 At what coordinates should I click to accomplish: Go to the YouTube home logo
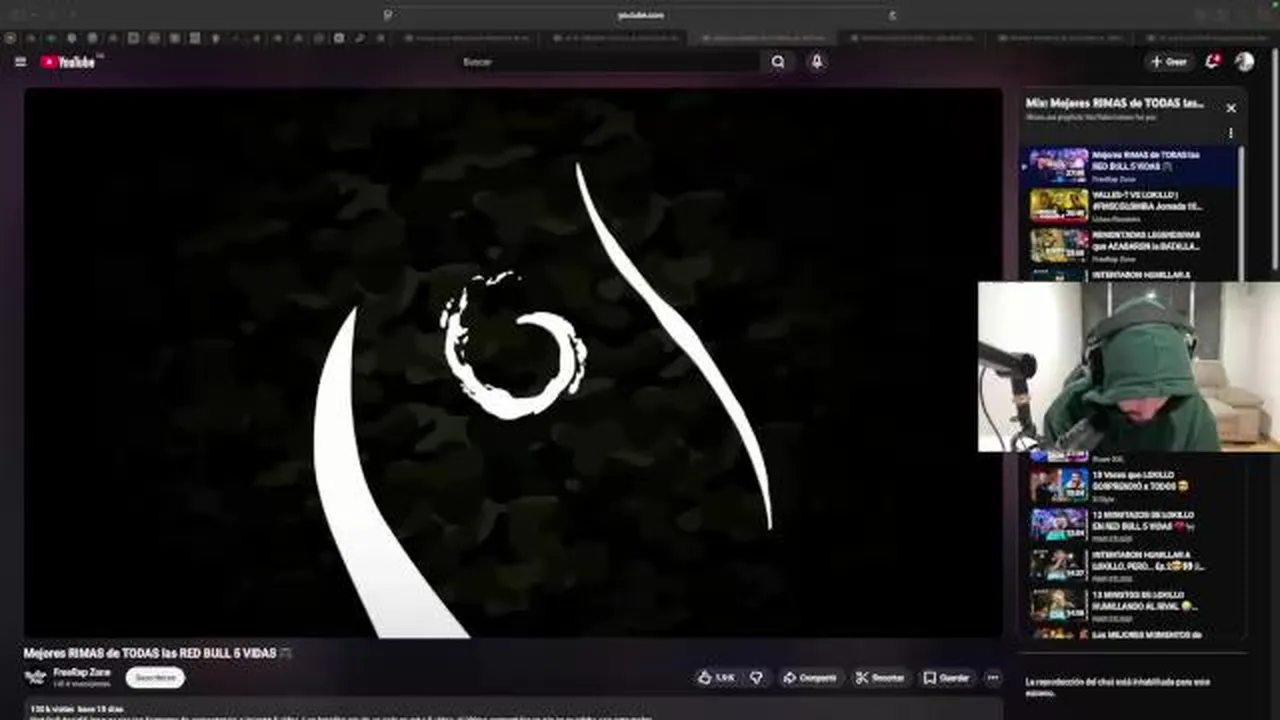click(68, 62)
